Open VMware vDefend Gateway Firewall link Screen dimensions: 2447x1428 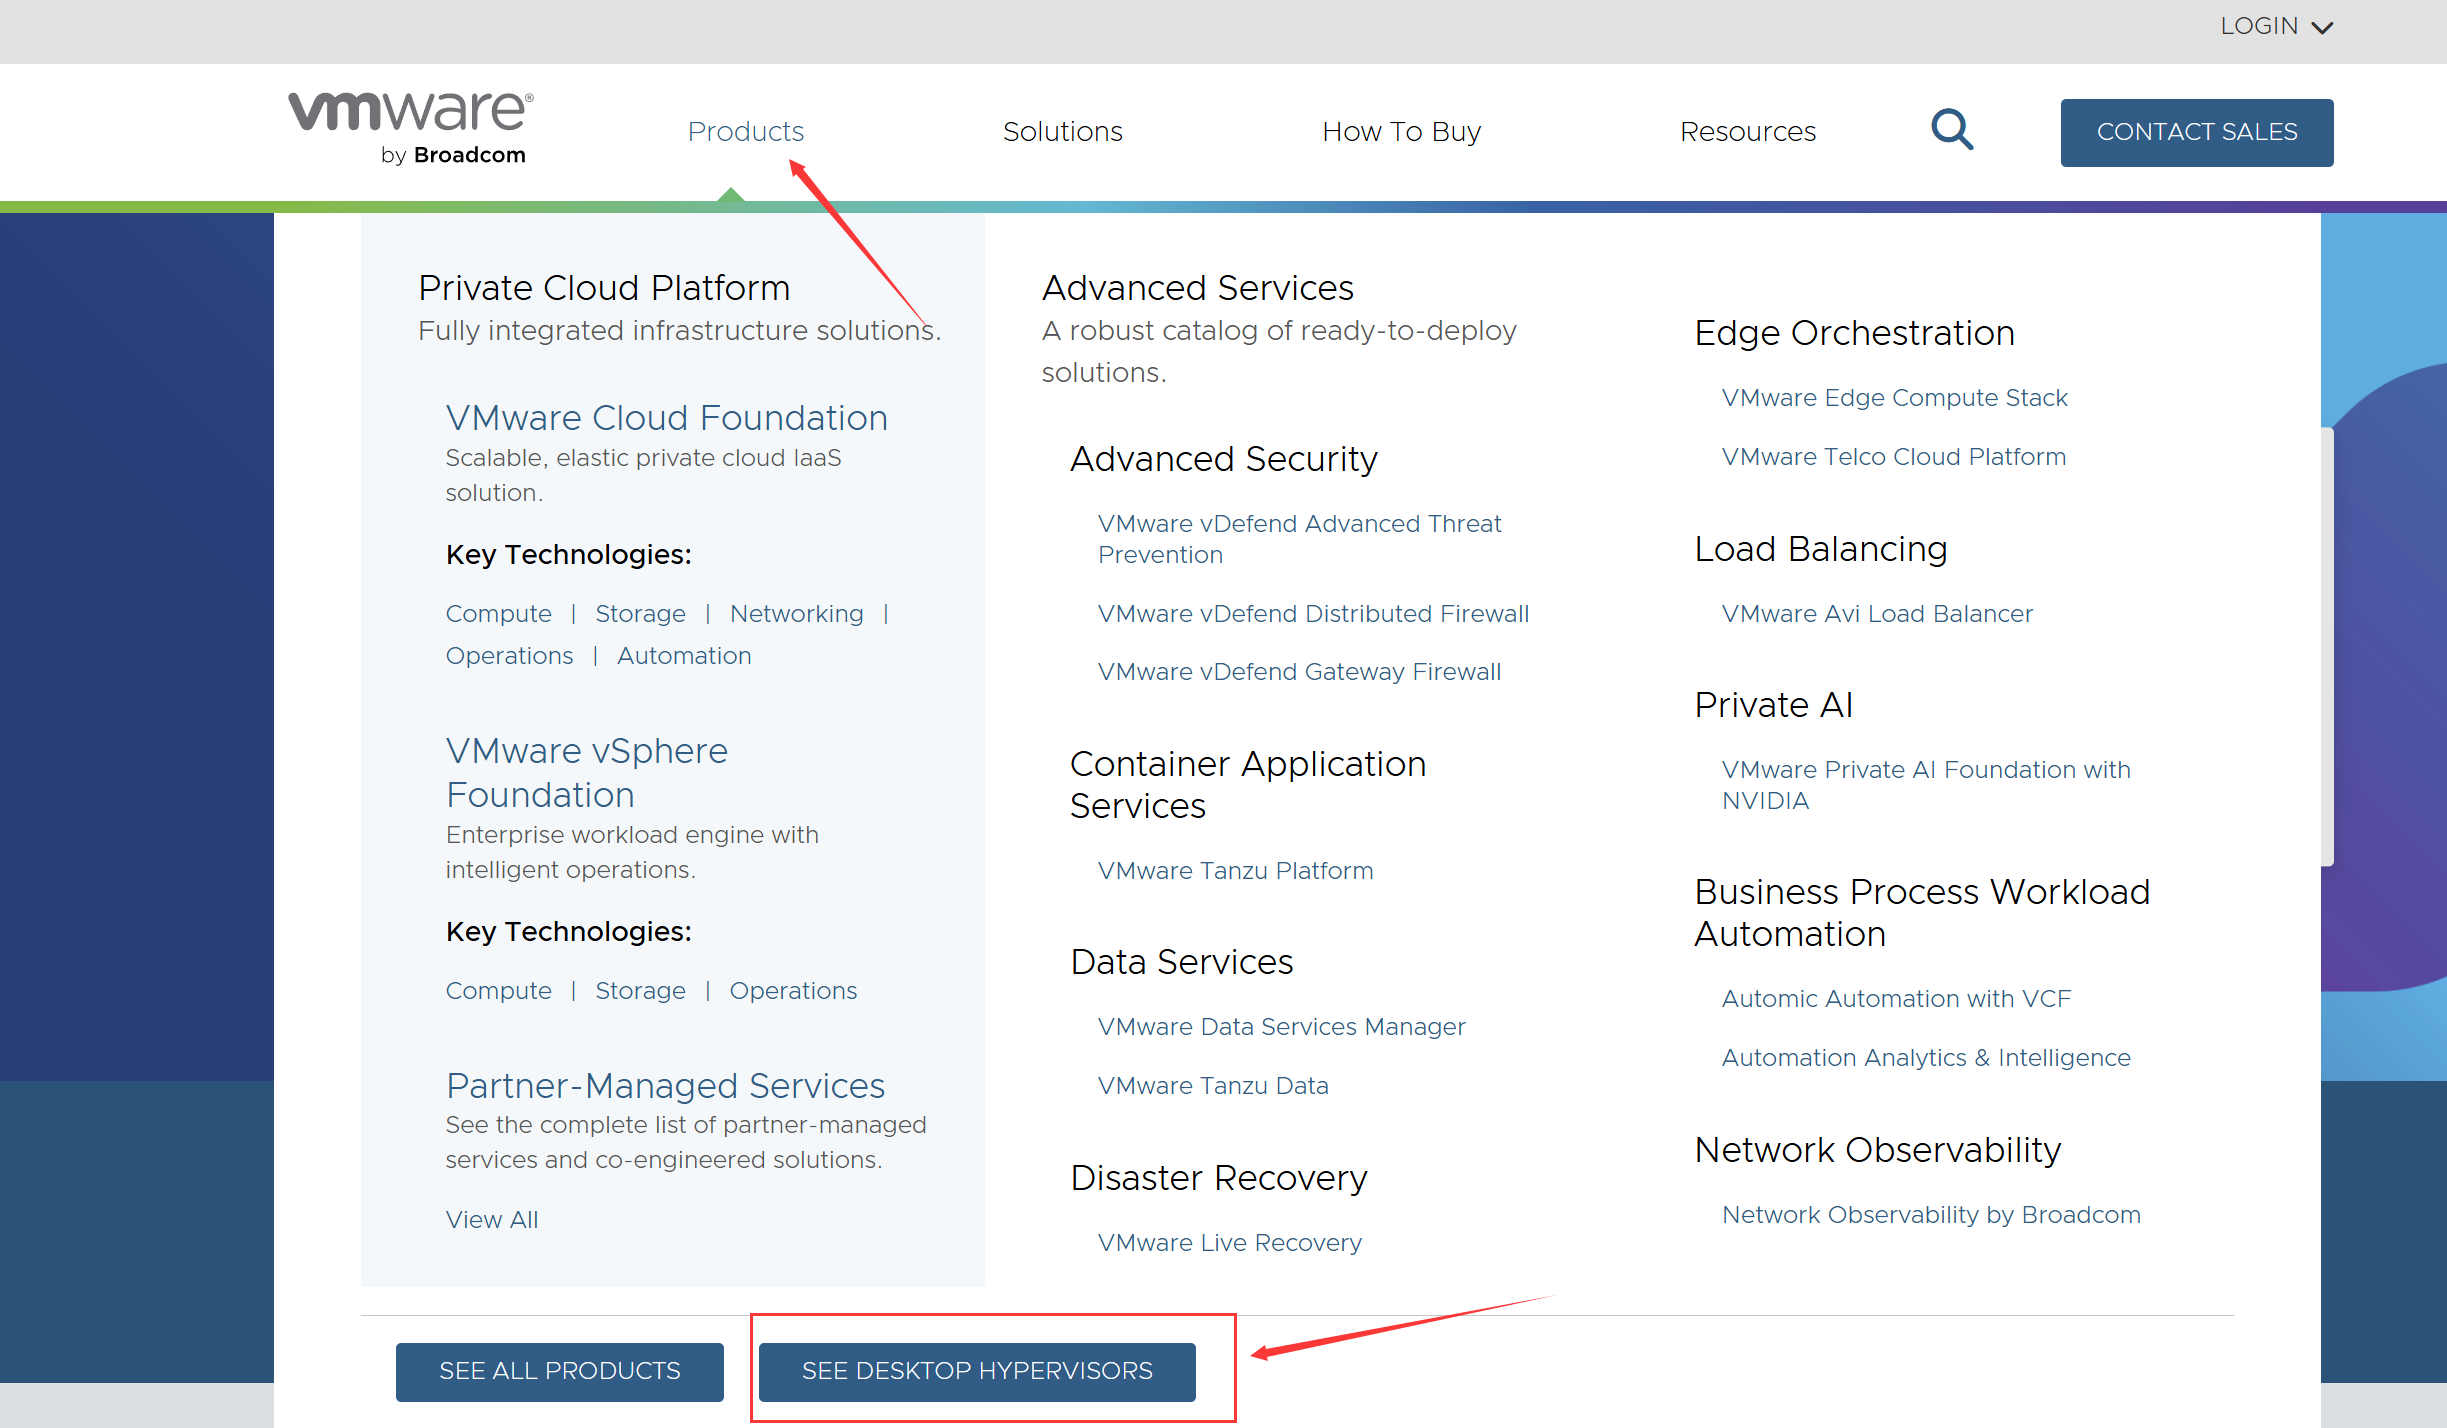click(x=1299, y=672)
